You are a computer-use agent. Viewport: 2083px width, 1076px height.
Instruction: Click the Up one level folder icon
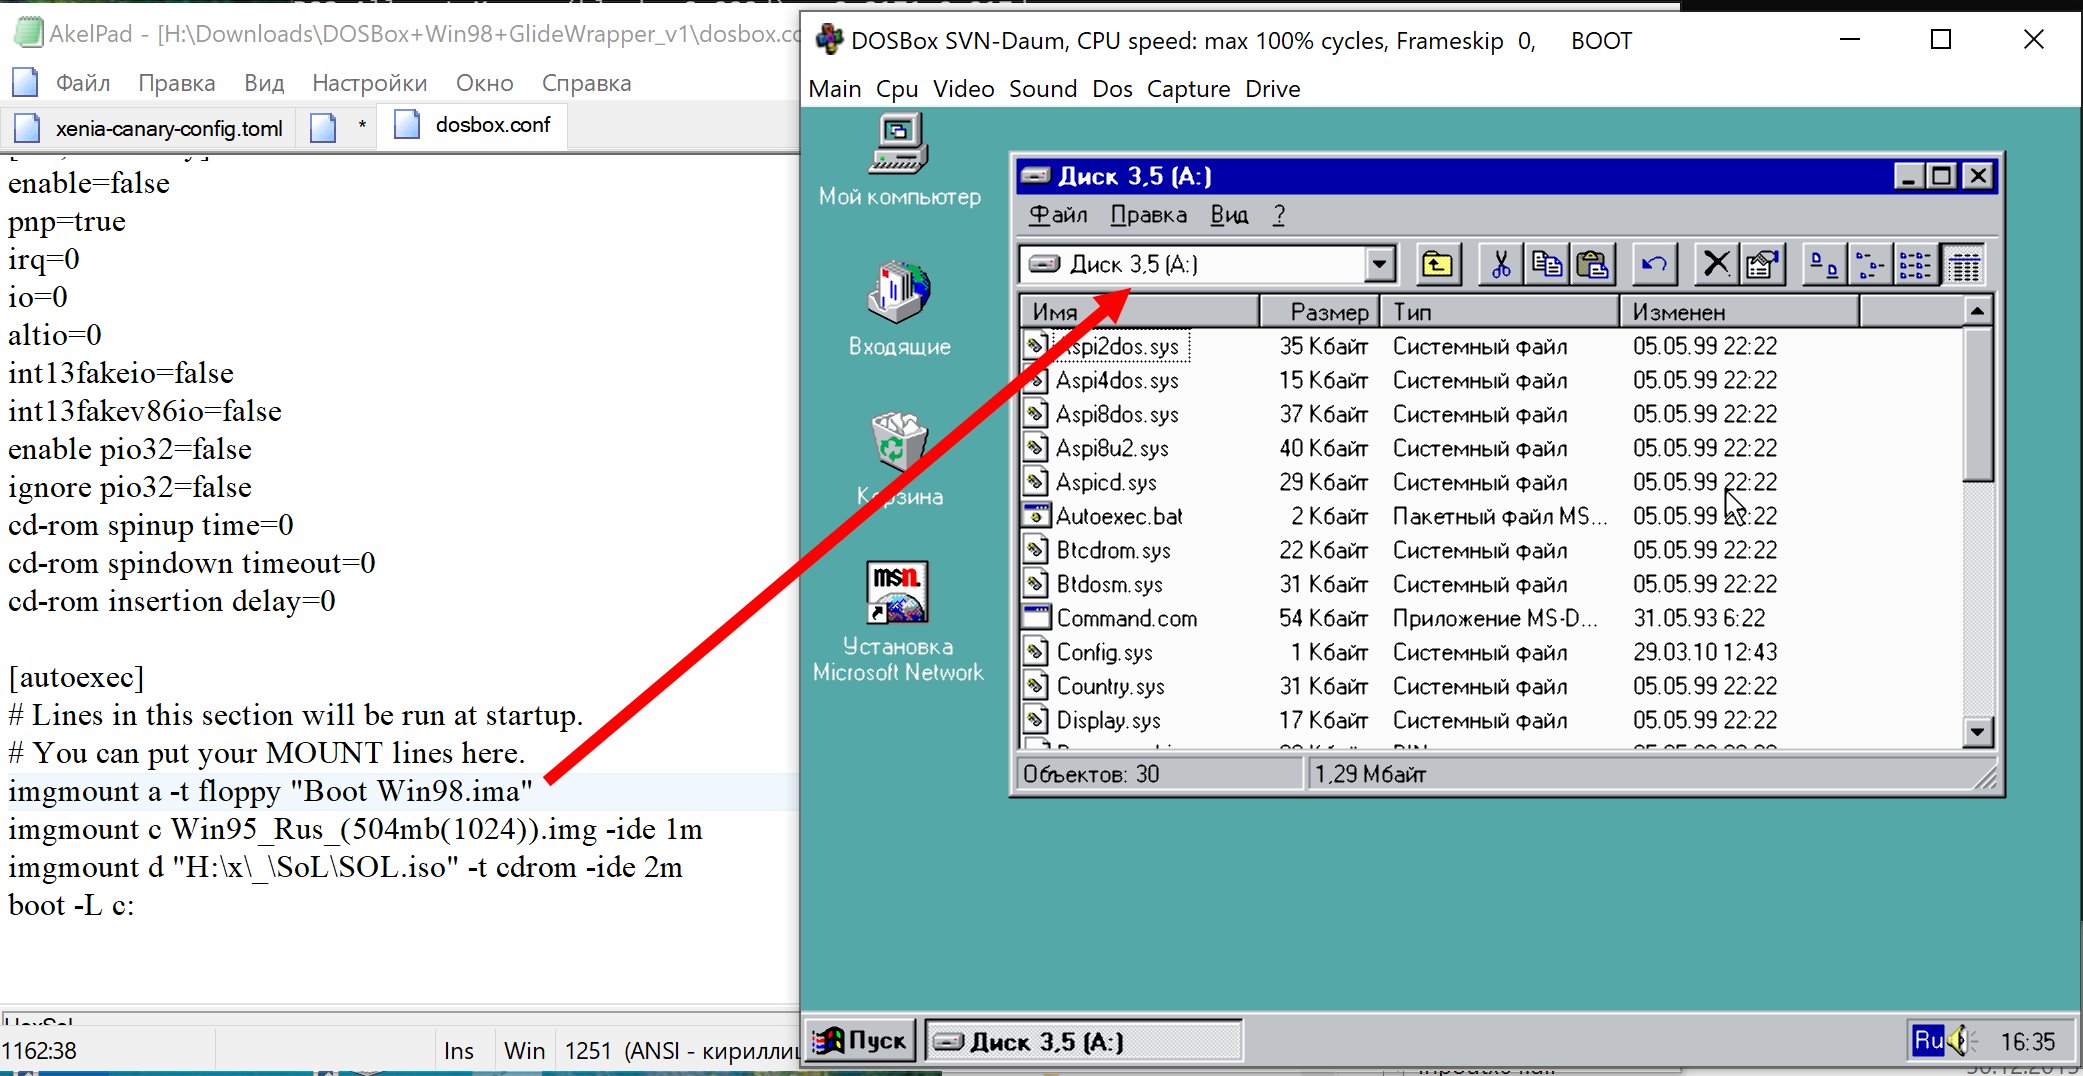coord(1437,264)
